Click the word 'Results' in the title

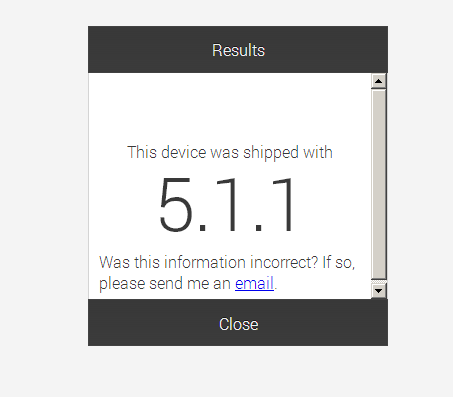pyautogui.click(x=238, y=50)
